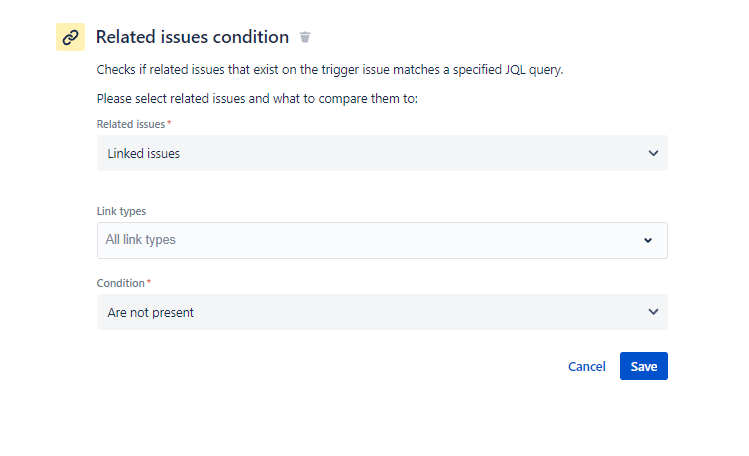The image size is (749, 456).
Task: Click the All link types placeholder text
Action: (140, 240)
